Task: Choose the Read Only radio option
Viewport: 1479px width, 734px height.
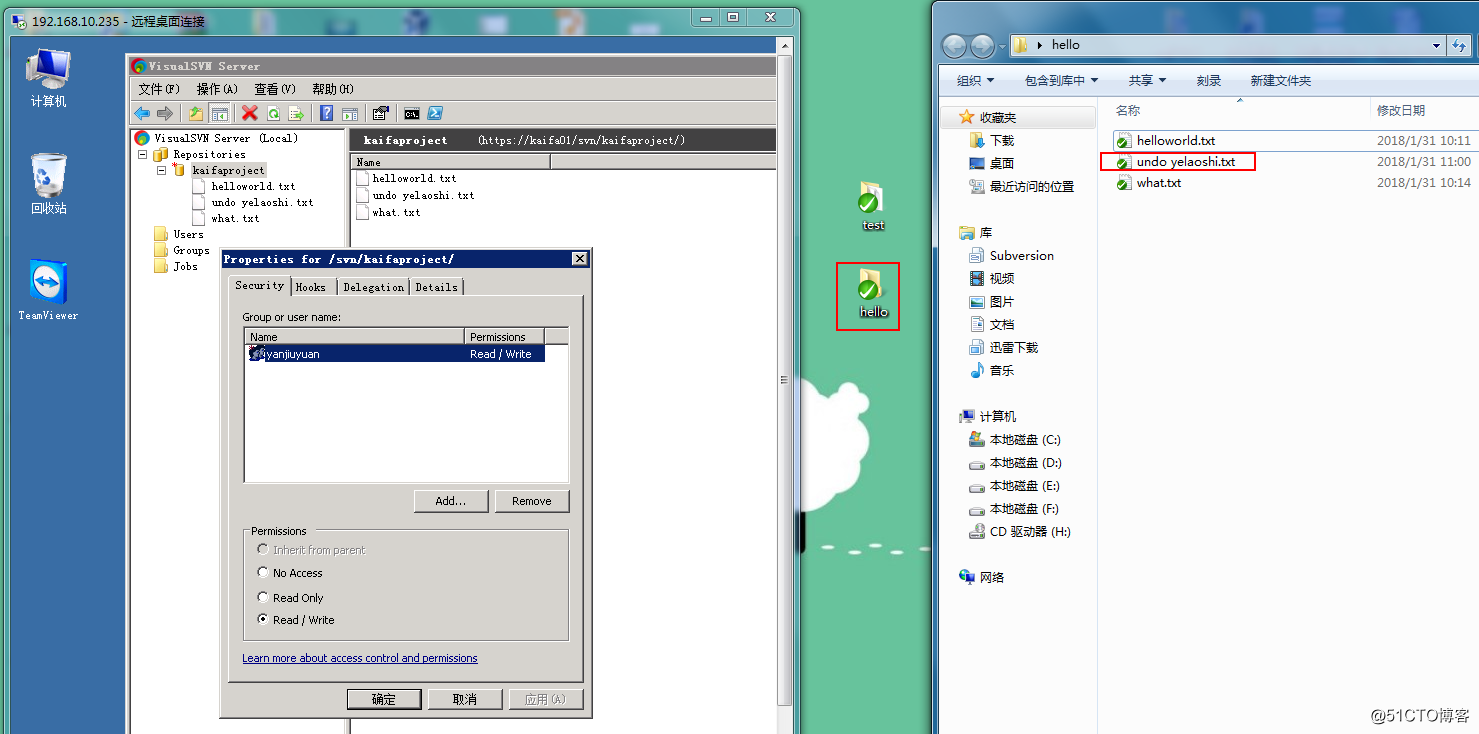Action: pos(263,597)
